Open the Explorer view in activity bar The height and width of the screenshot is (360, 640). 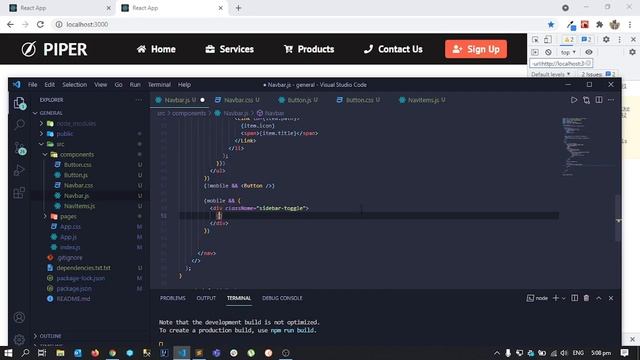19,103
